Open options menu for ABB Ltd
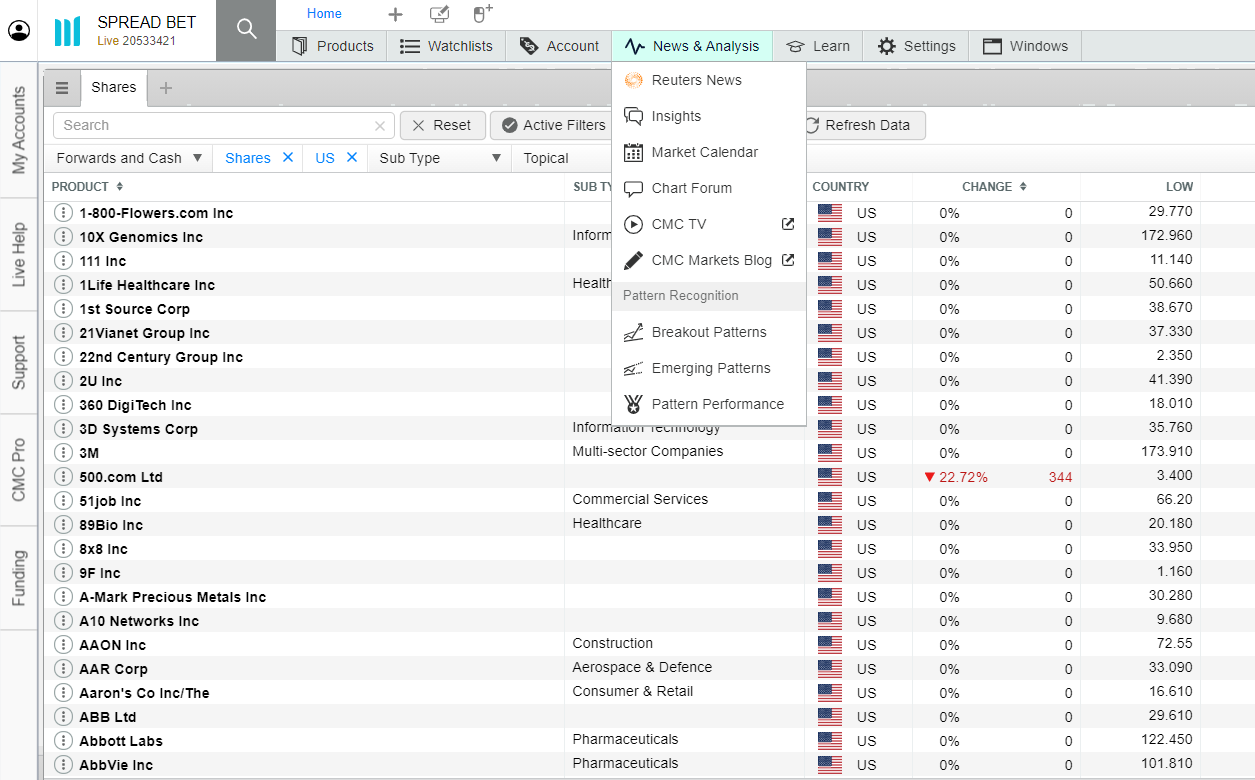 (x=63, y=716)
